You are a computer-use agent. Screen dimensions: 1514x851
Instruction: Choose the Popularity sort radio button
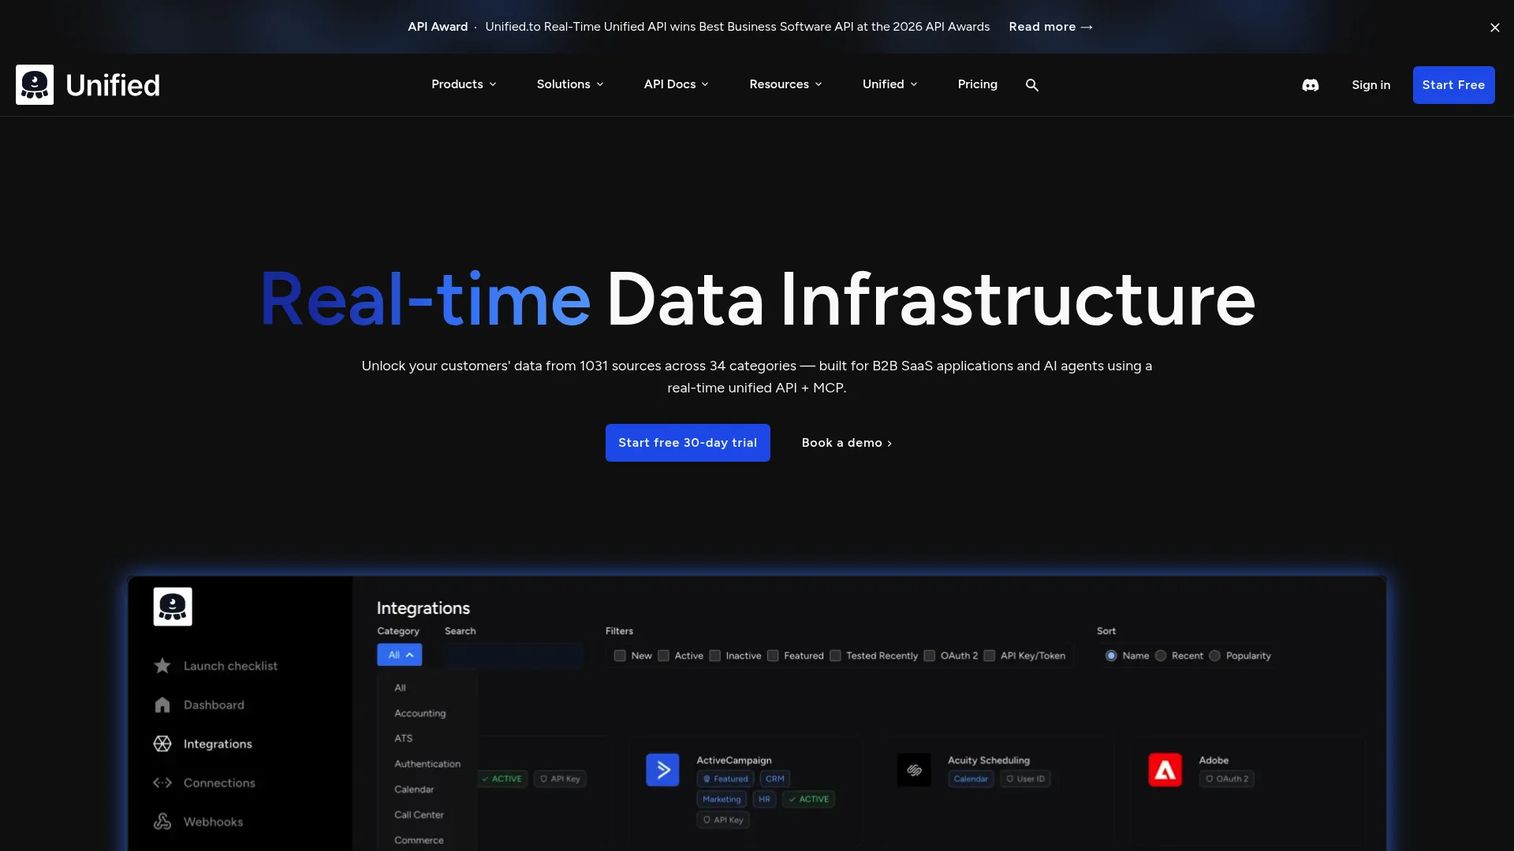1215,656
